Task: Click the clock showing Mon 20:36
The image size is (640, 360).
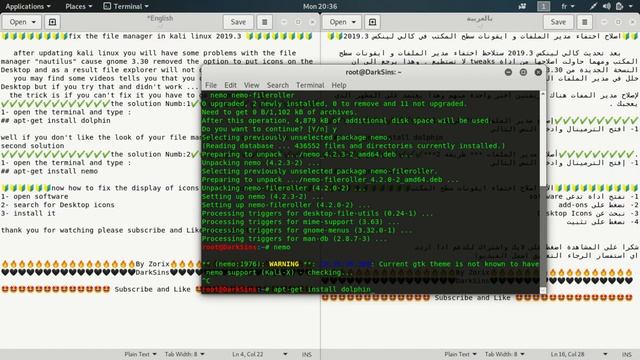Action: [320, 7]
